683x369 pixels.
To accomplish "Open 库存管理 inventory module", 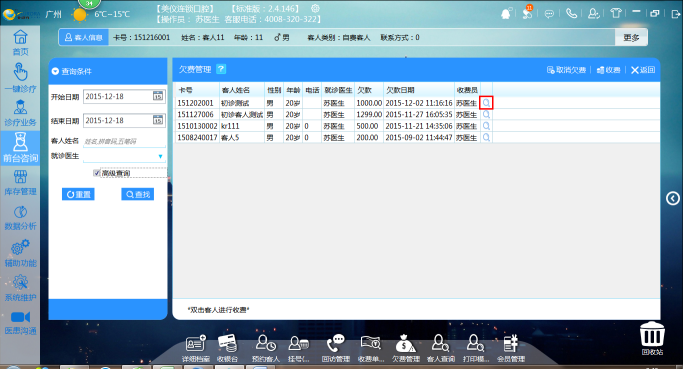I will point(20,183).
